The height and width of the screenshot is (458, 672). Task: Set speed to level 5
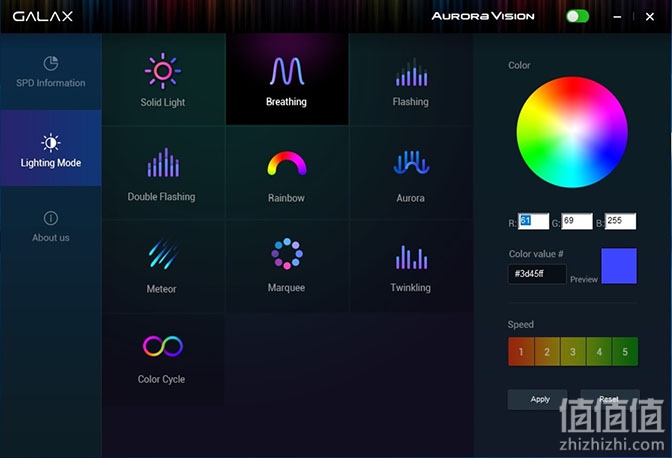click(625, 352)
